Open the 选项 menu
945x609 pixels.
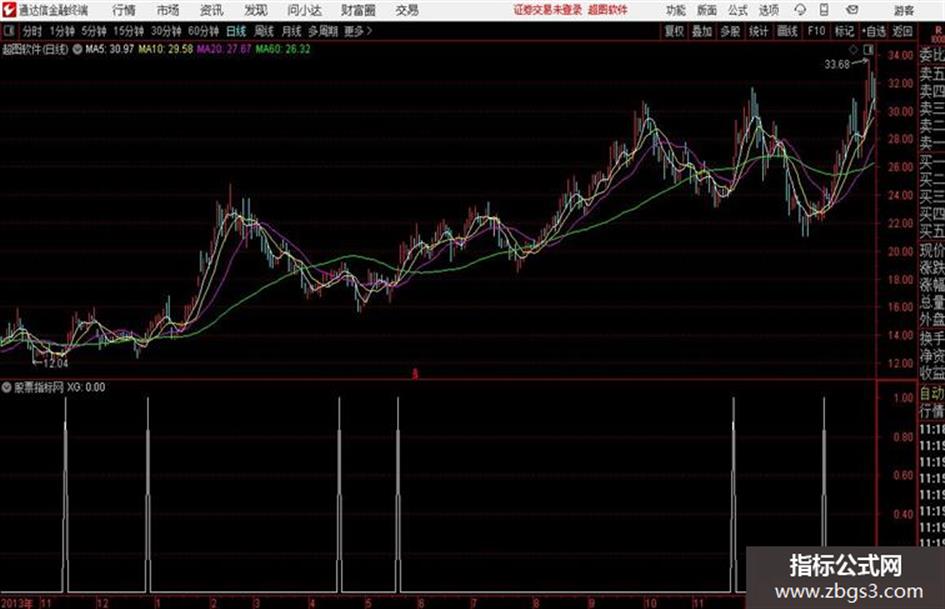pyautogui.click(x=769, y=10)
